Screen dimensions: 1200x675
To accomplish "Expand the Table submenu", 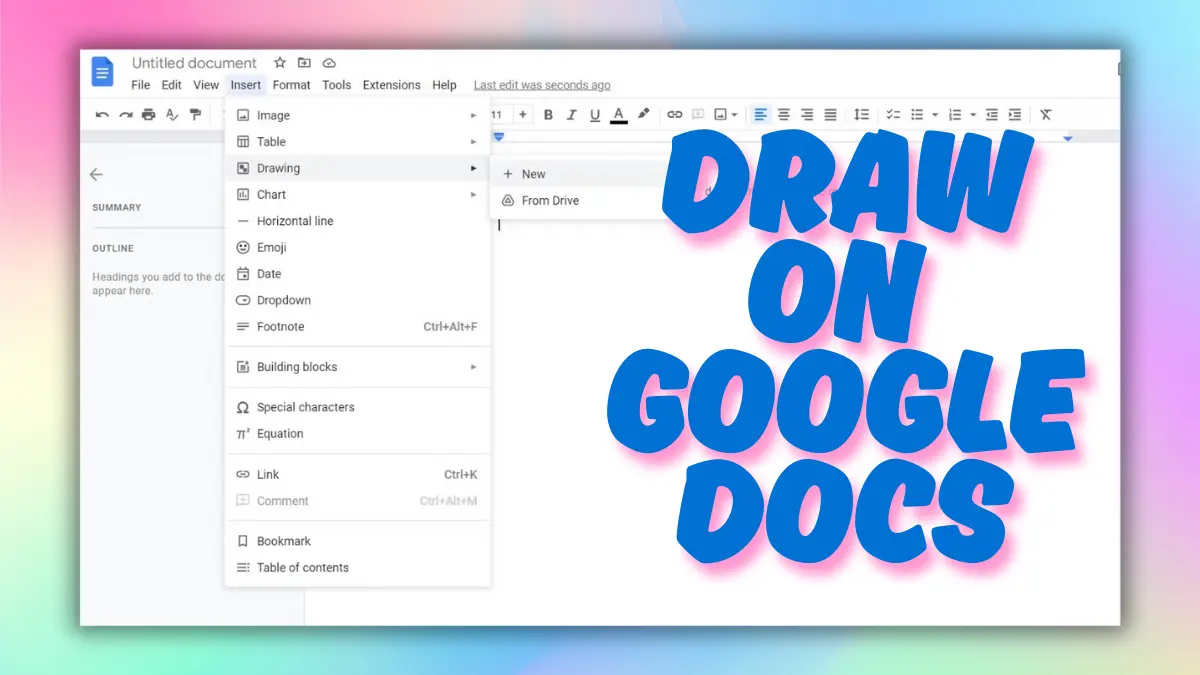I will point(358,142).
